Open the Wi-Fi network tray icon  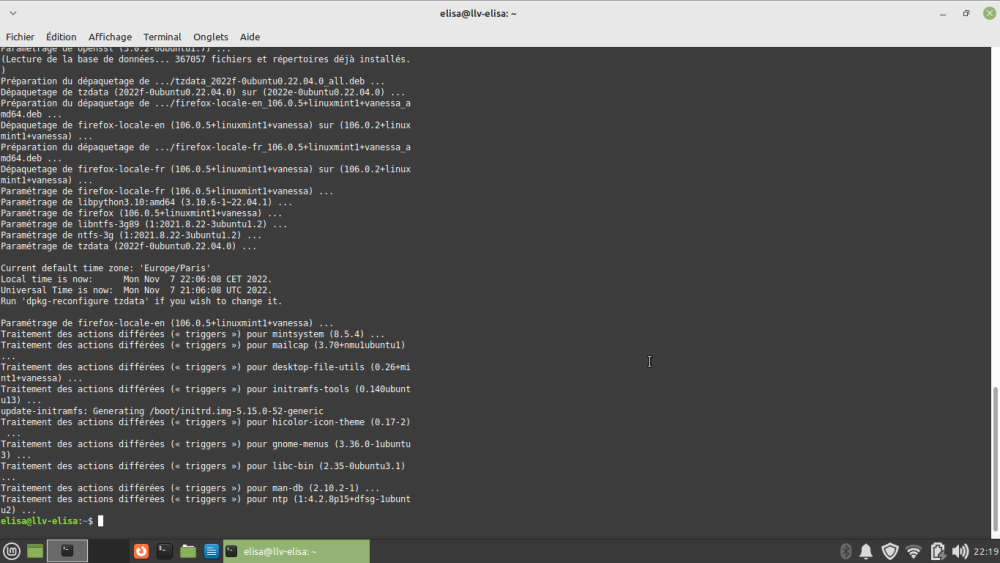pyautogui.click(x=913, y=551)
